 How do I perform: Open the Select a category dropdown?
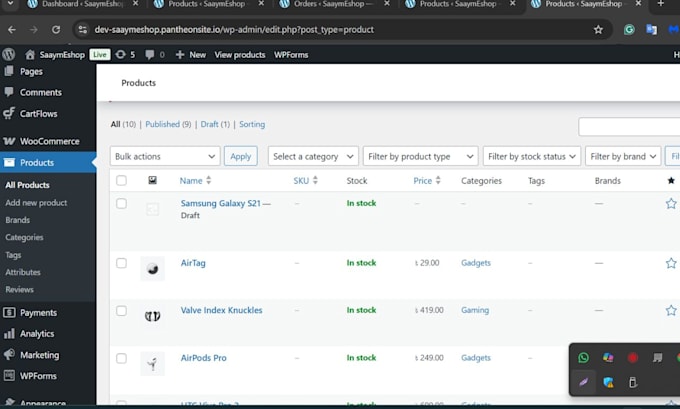pyautogui.click(x=313, y=156)
